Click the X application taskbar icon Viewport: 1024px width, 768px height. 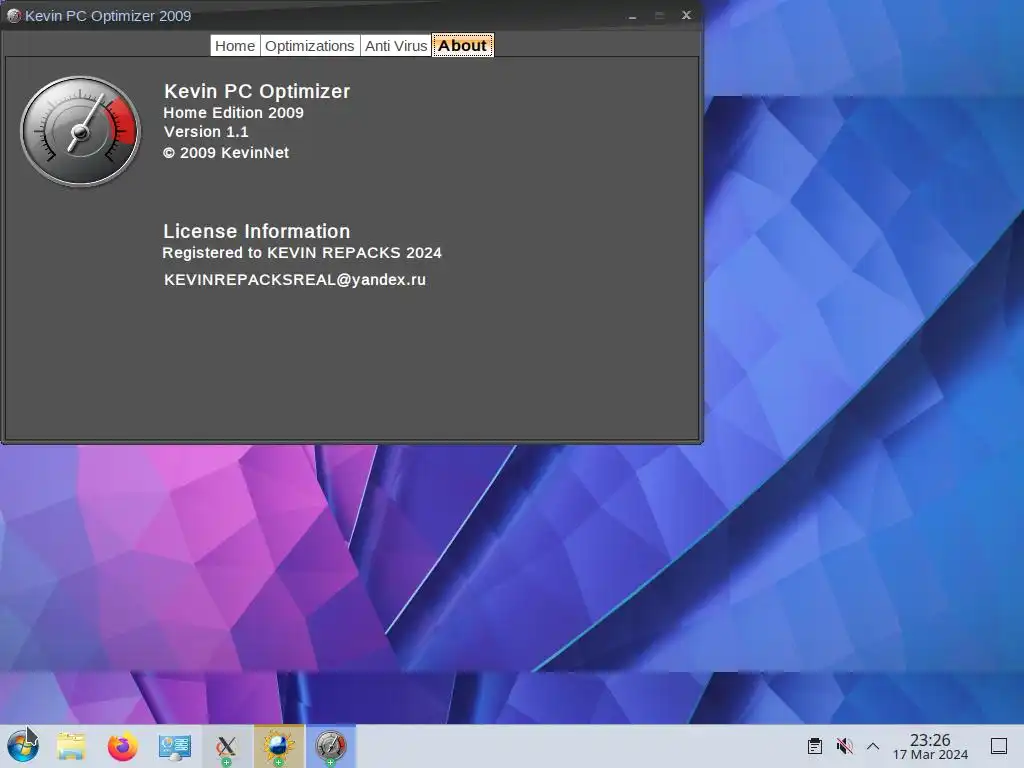227,746
